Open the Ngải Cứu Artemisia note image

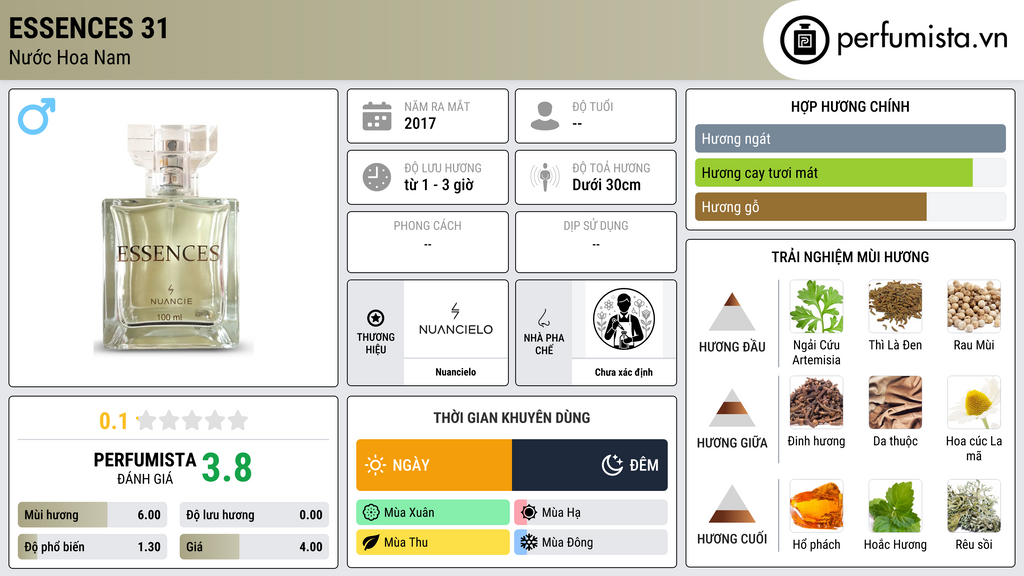click(x=816, y=306)
